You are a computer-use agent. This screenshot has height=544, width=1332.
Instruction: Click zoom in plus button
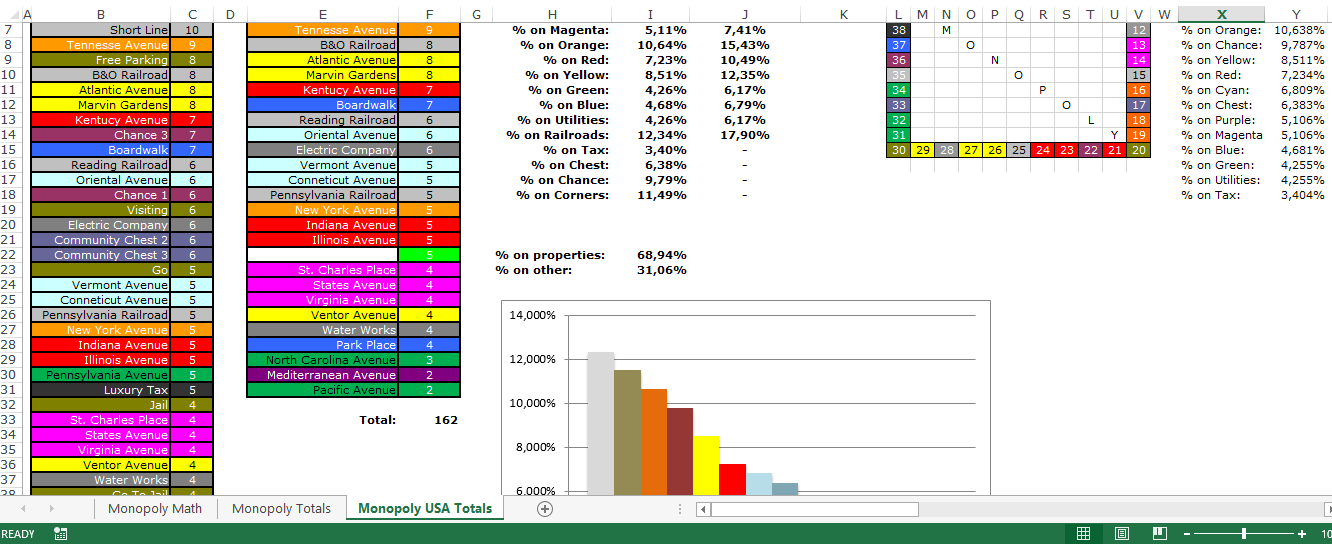coord(1302,534)
